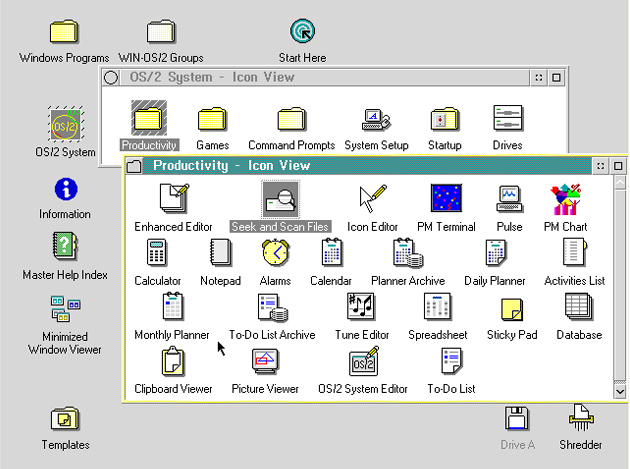Click System Setup icon in OS/2 System window

click(x=376, y=119)
